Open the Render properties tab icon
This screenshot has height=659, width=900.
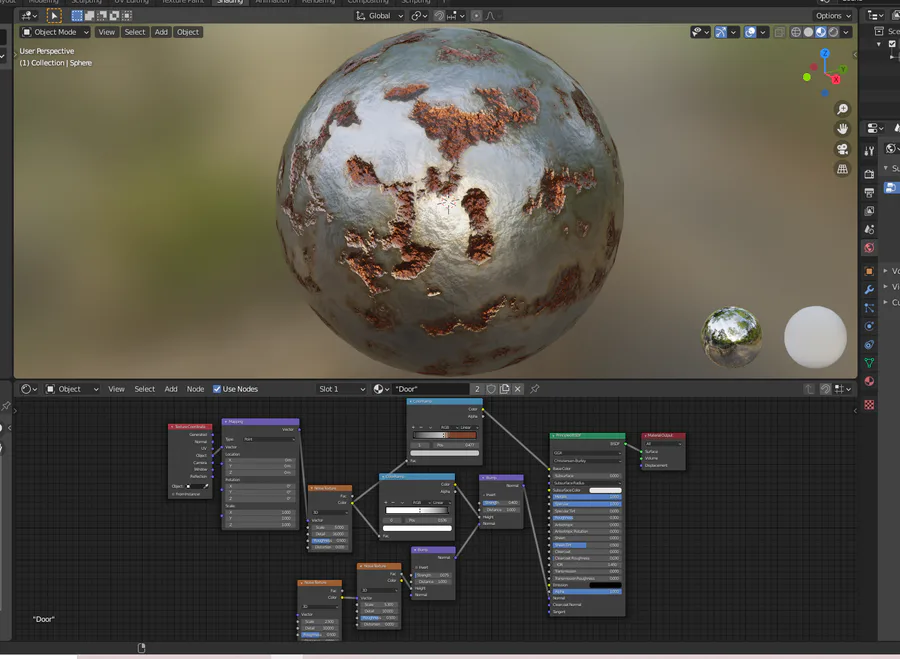[869, 174]
